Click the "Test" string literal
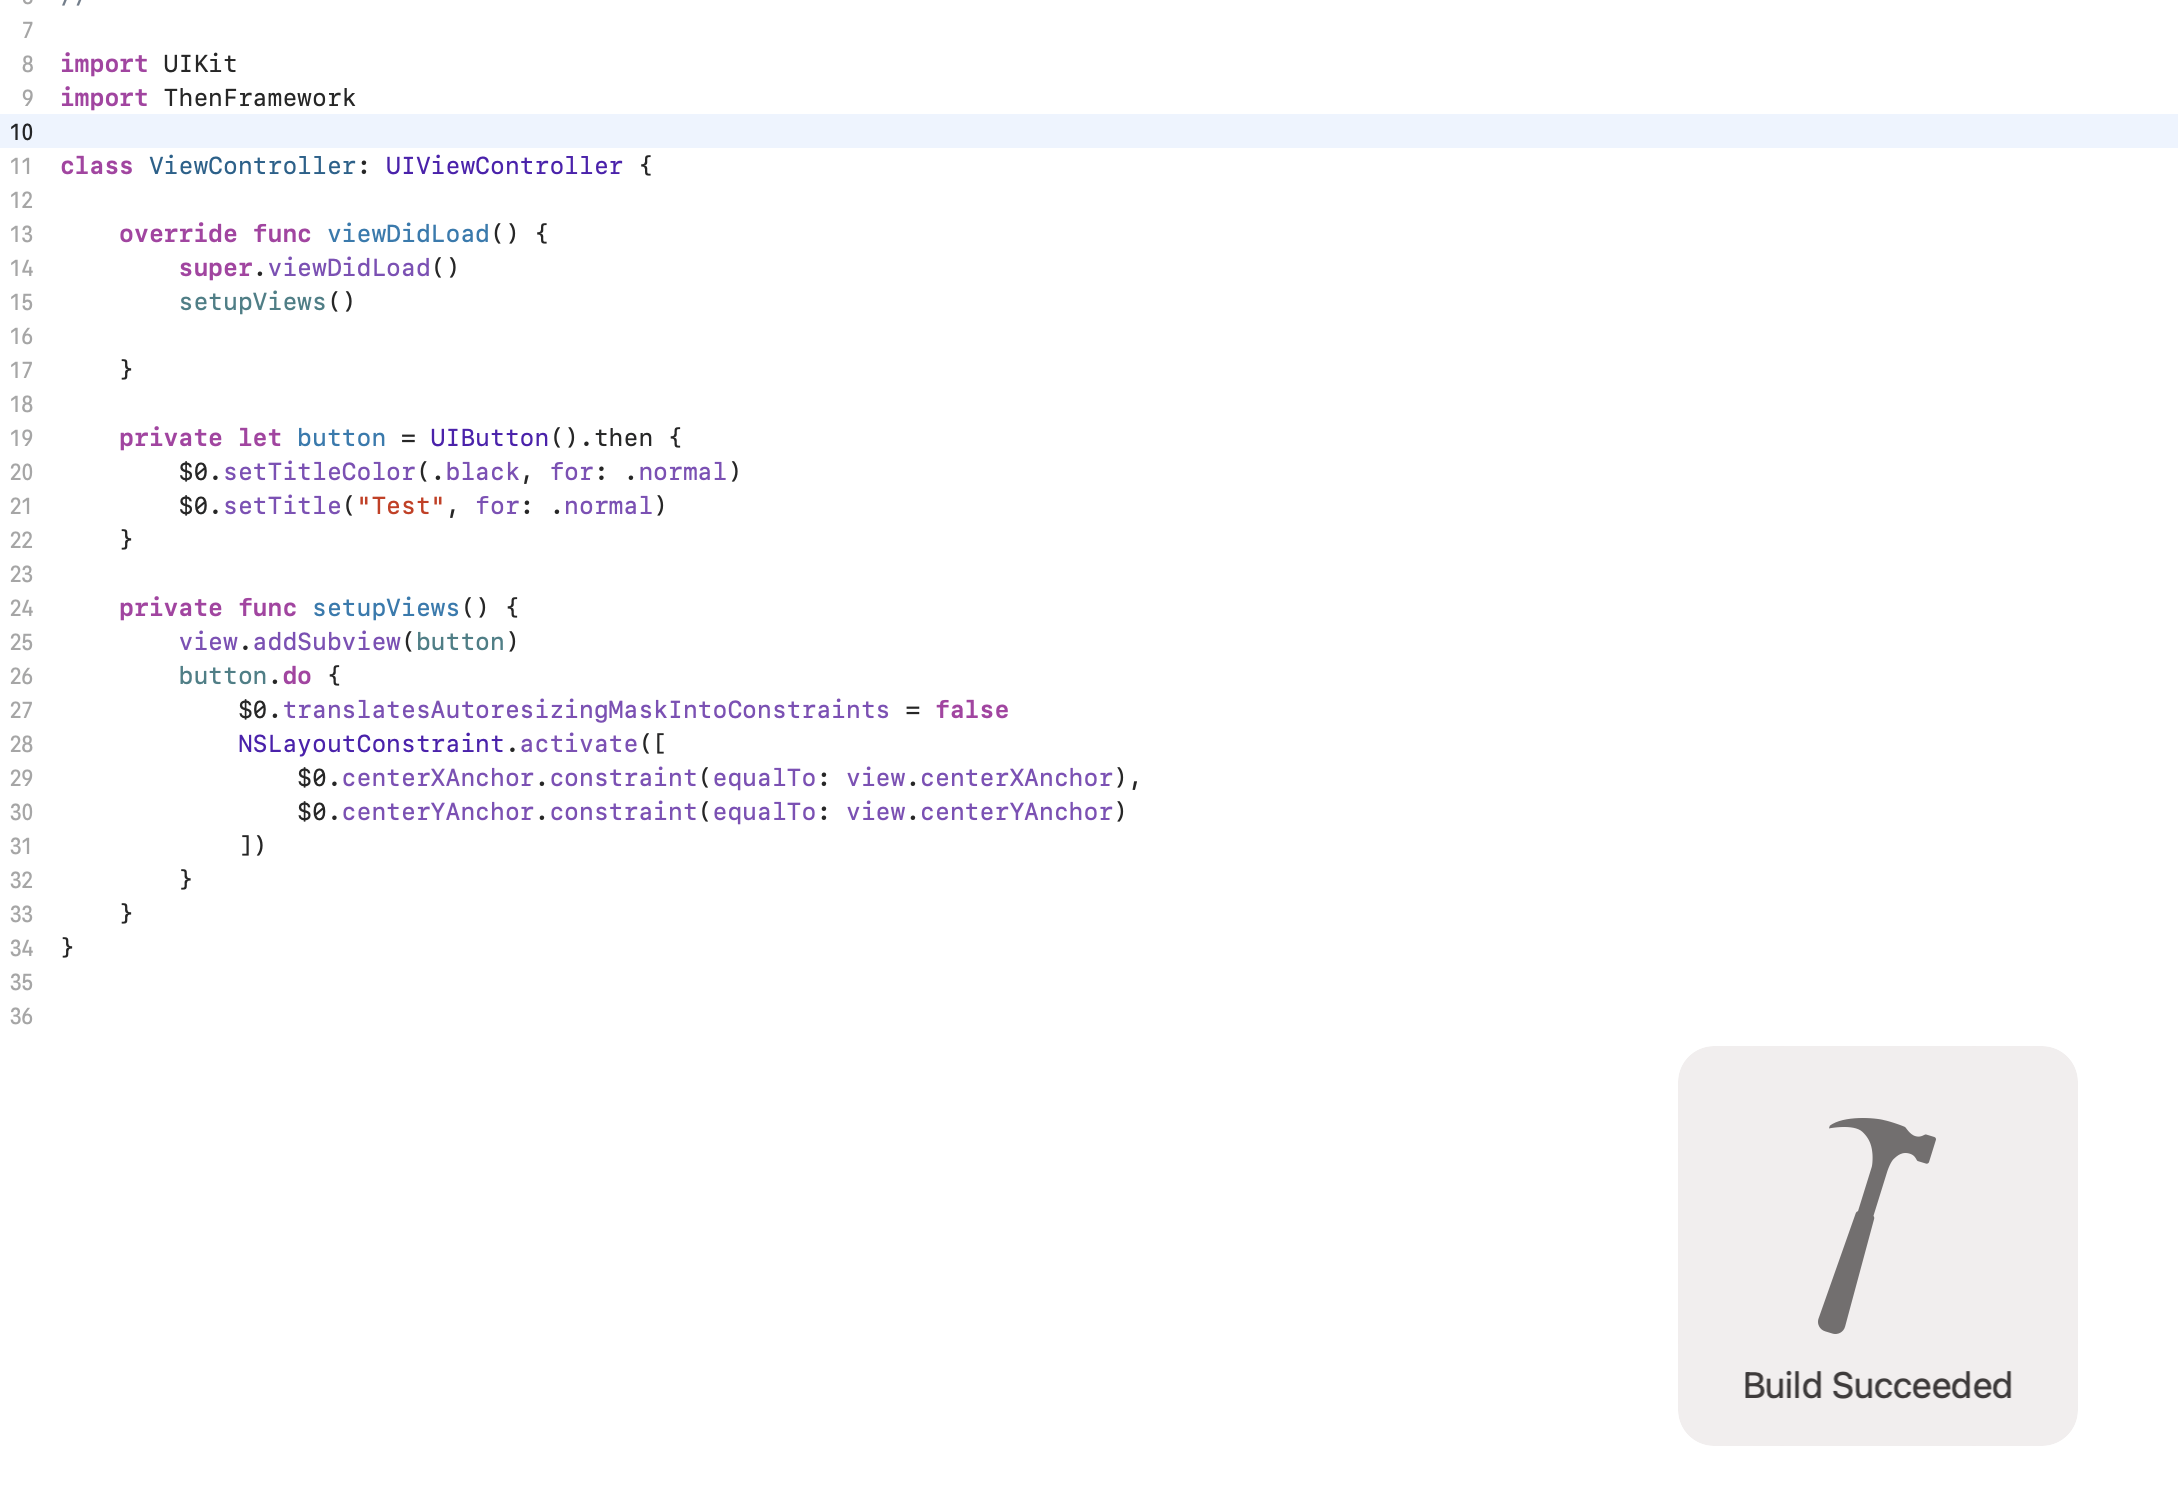Image resolution: width=2178 pixels, height=1498 pixels. pyautogui.click(x=400, y=506)
